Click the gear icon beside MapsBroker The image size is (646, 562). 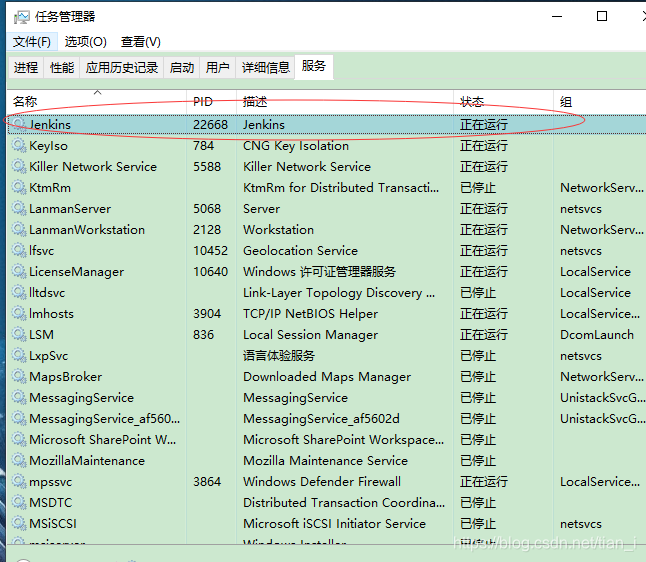tap(19, 376)
